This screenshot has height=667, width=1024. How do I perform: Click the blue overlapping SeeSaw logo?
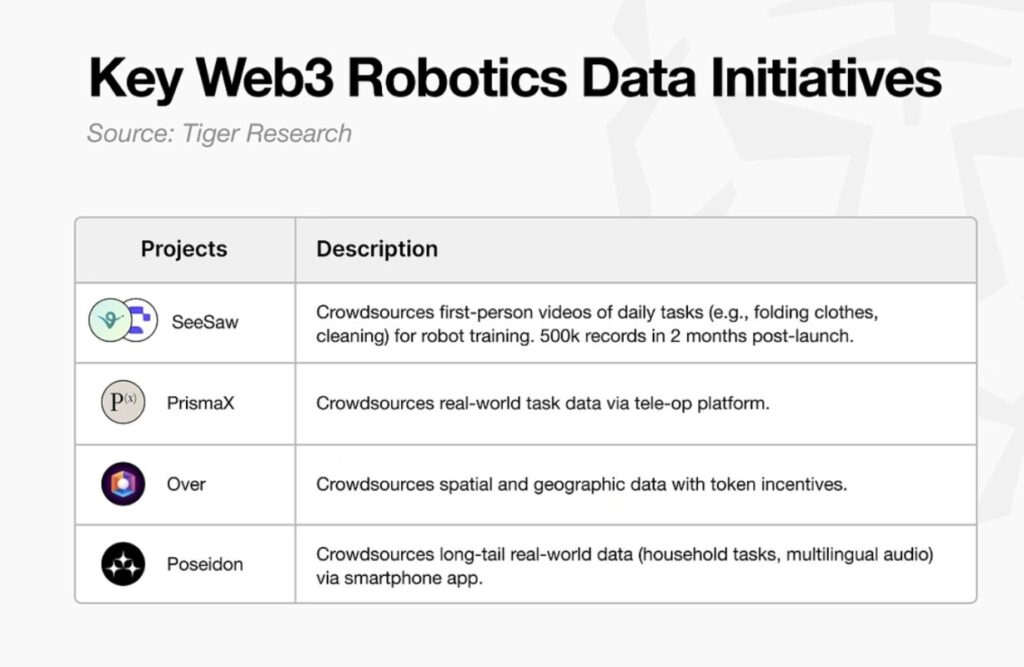click(x=142, y=321)
